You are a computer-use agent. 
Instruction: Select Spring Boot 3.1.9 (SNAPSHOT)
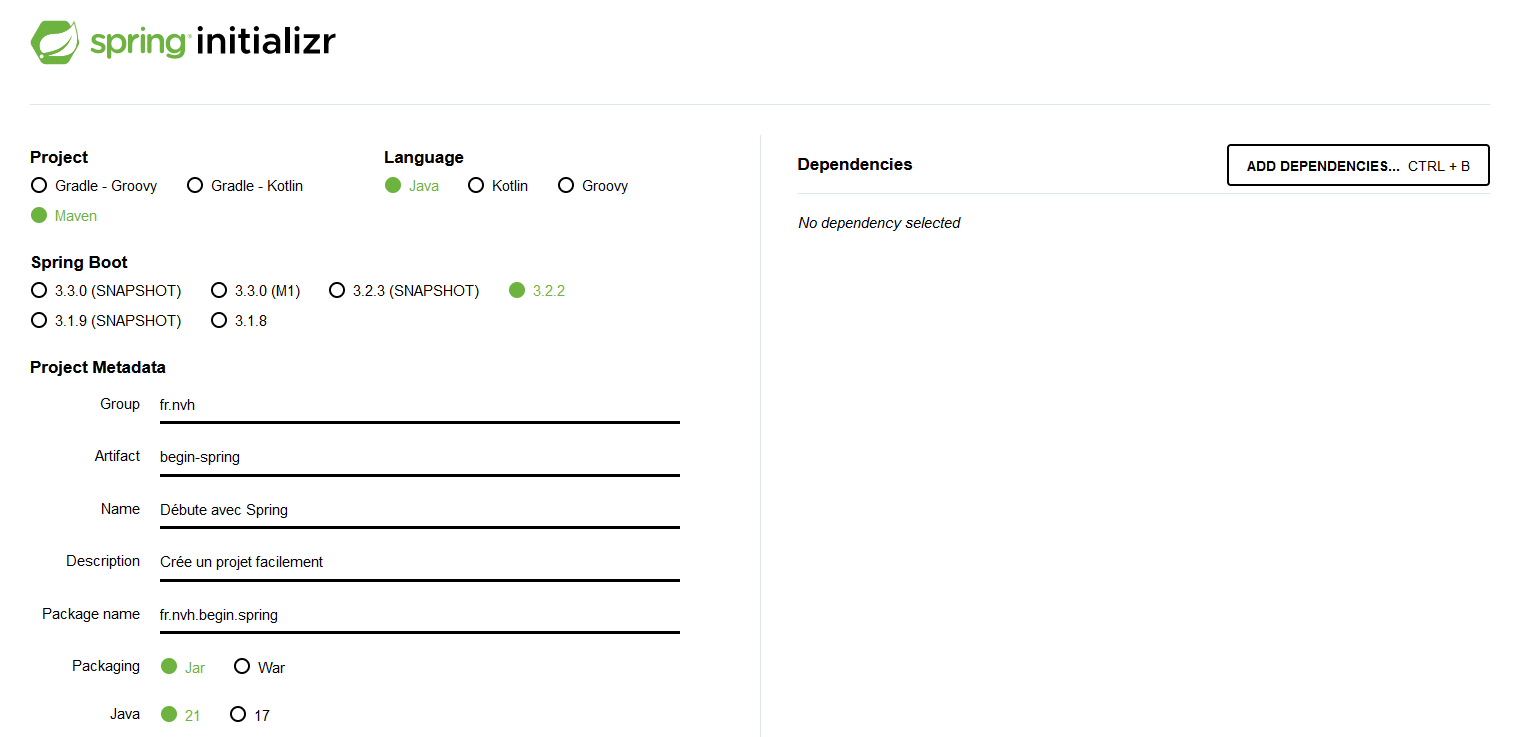tap(106, 321)
